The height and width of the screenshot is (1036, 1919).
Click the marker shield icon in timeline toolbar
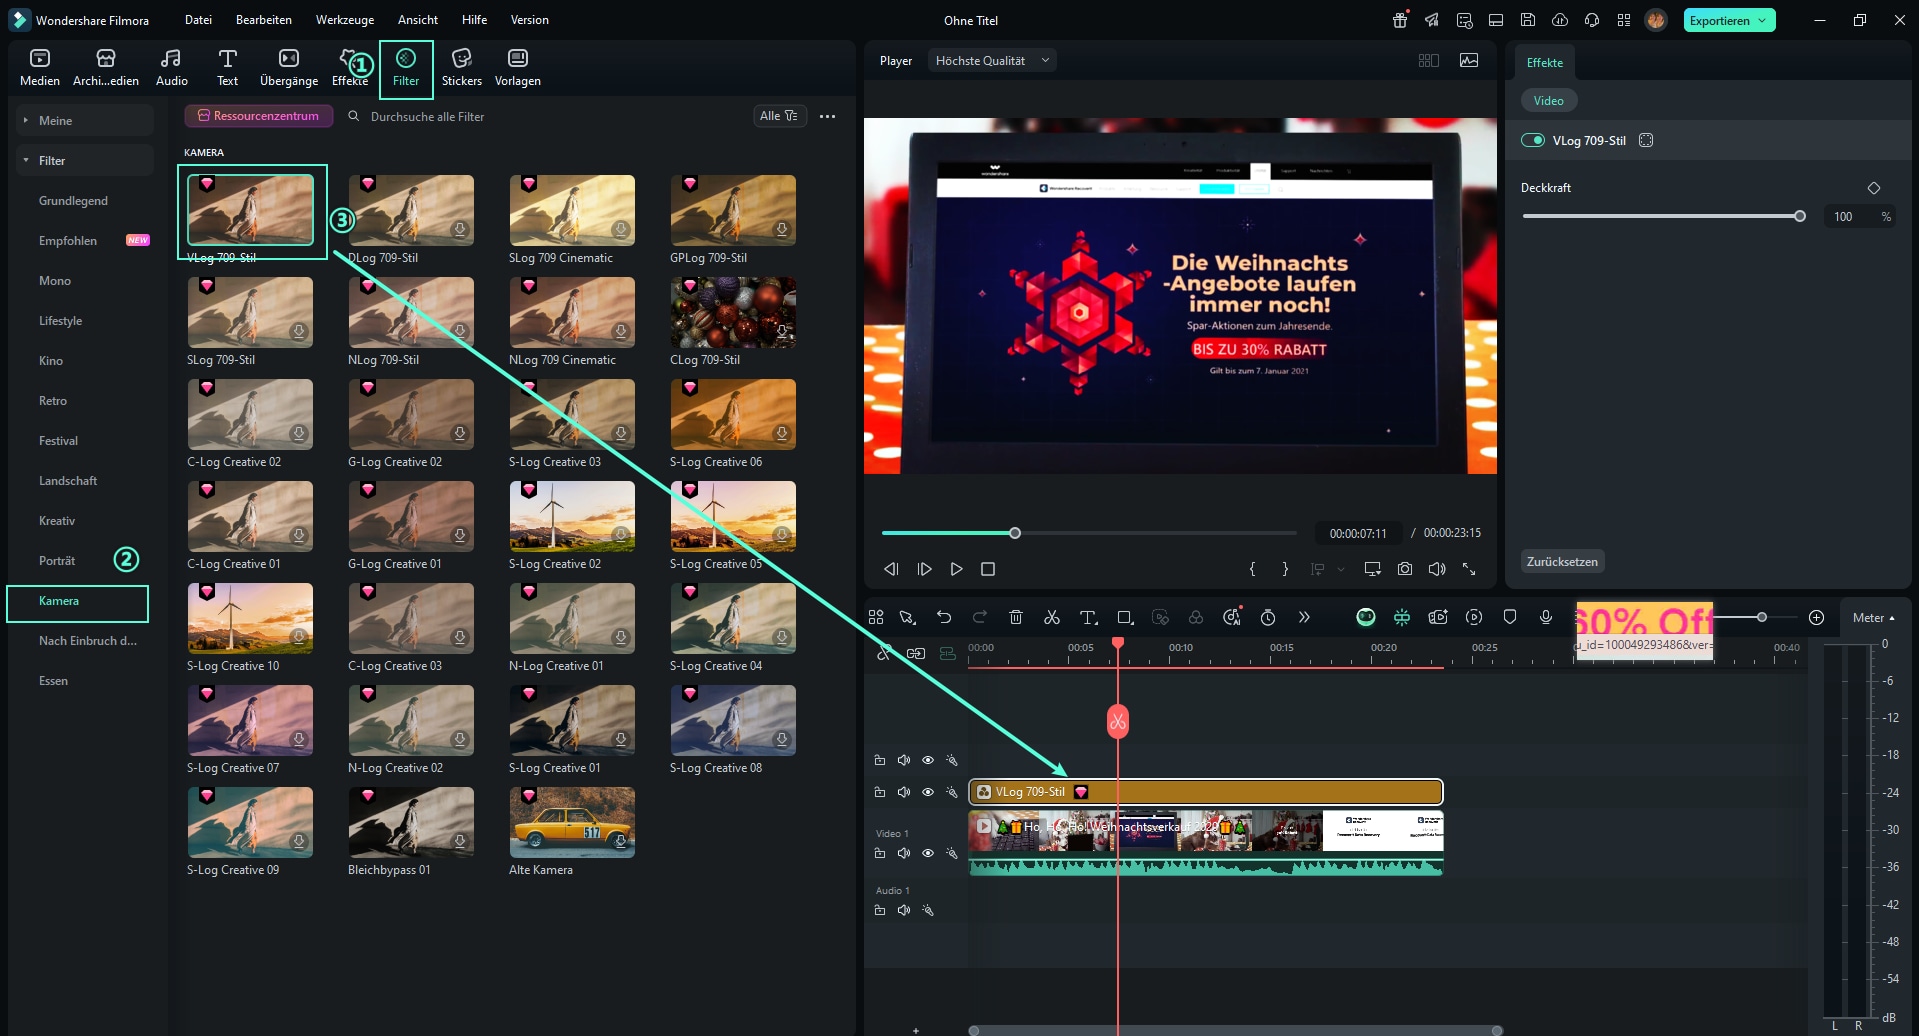pyautogui.click(x=1510, y=617)
